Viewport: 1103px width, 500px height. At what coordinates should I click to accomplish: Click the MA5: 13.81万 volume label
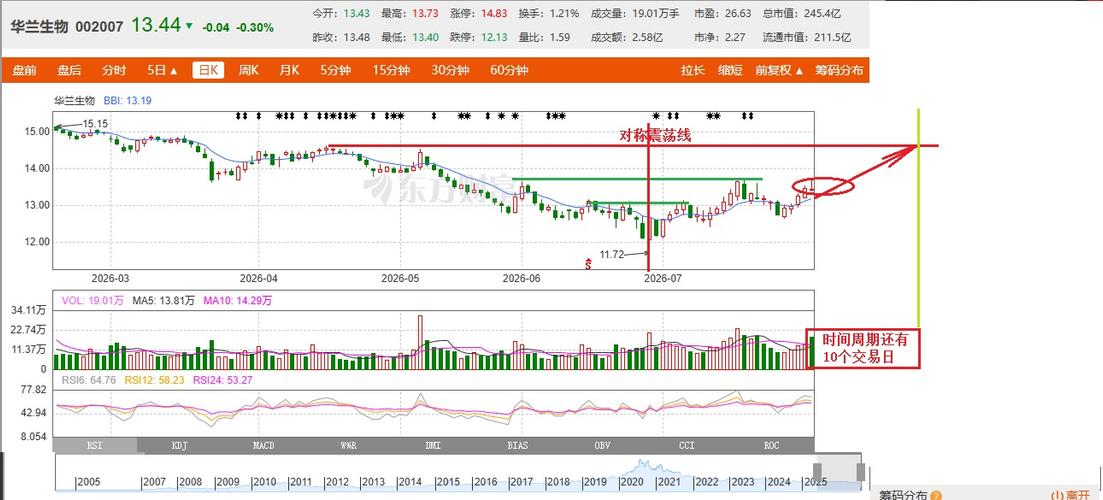tap(164, 300)
